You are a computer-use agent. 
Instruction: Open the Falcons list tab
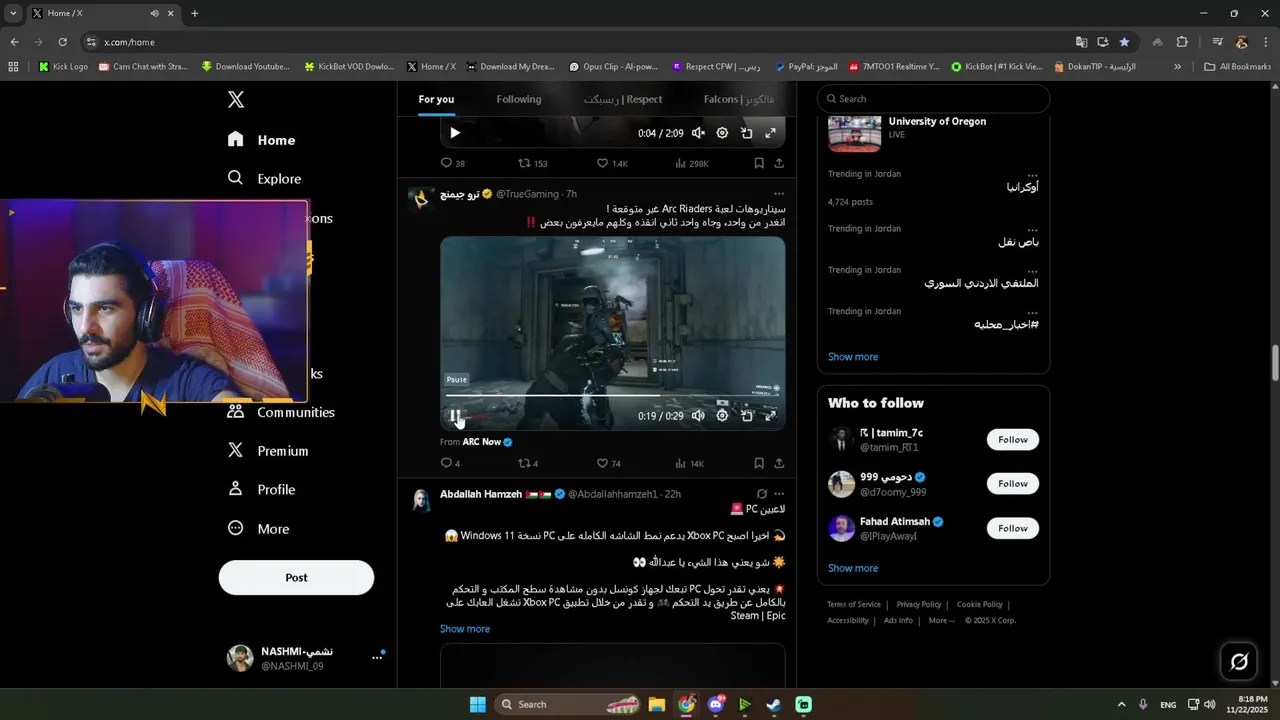coord(739,99)
